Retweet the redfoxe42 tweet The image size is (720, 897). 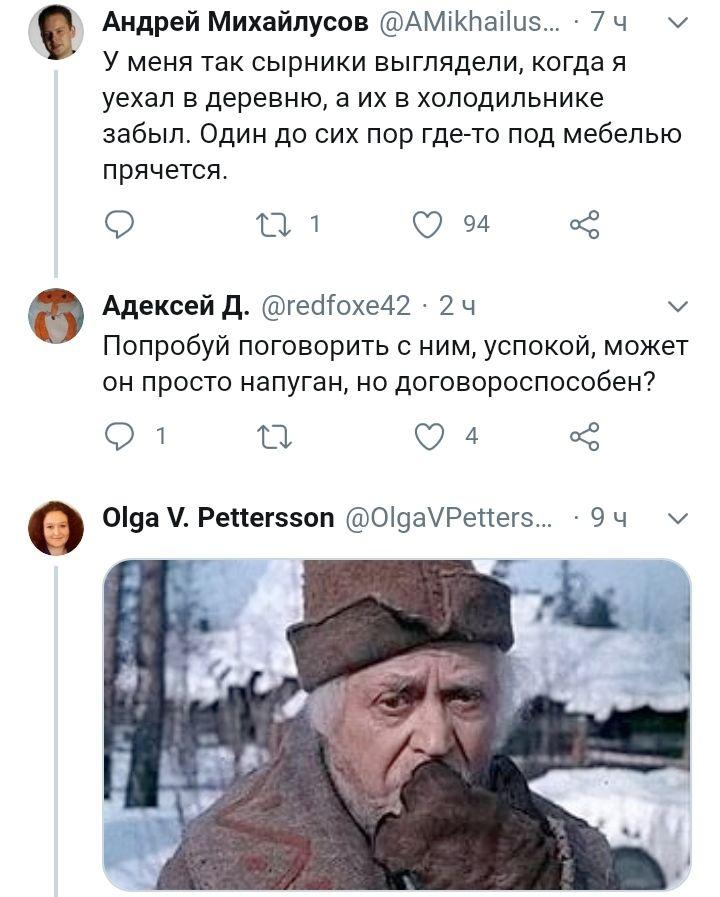click(272, 436)
